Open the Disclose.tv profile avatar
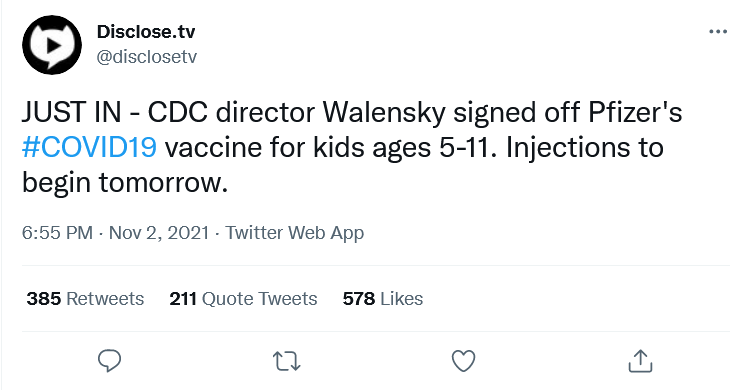This screenshot has height=390, width=748. coord(52,45)
